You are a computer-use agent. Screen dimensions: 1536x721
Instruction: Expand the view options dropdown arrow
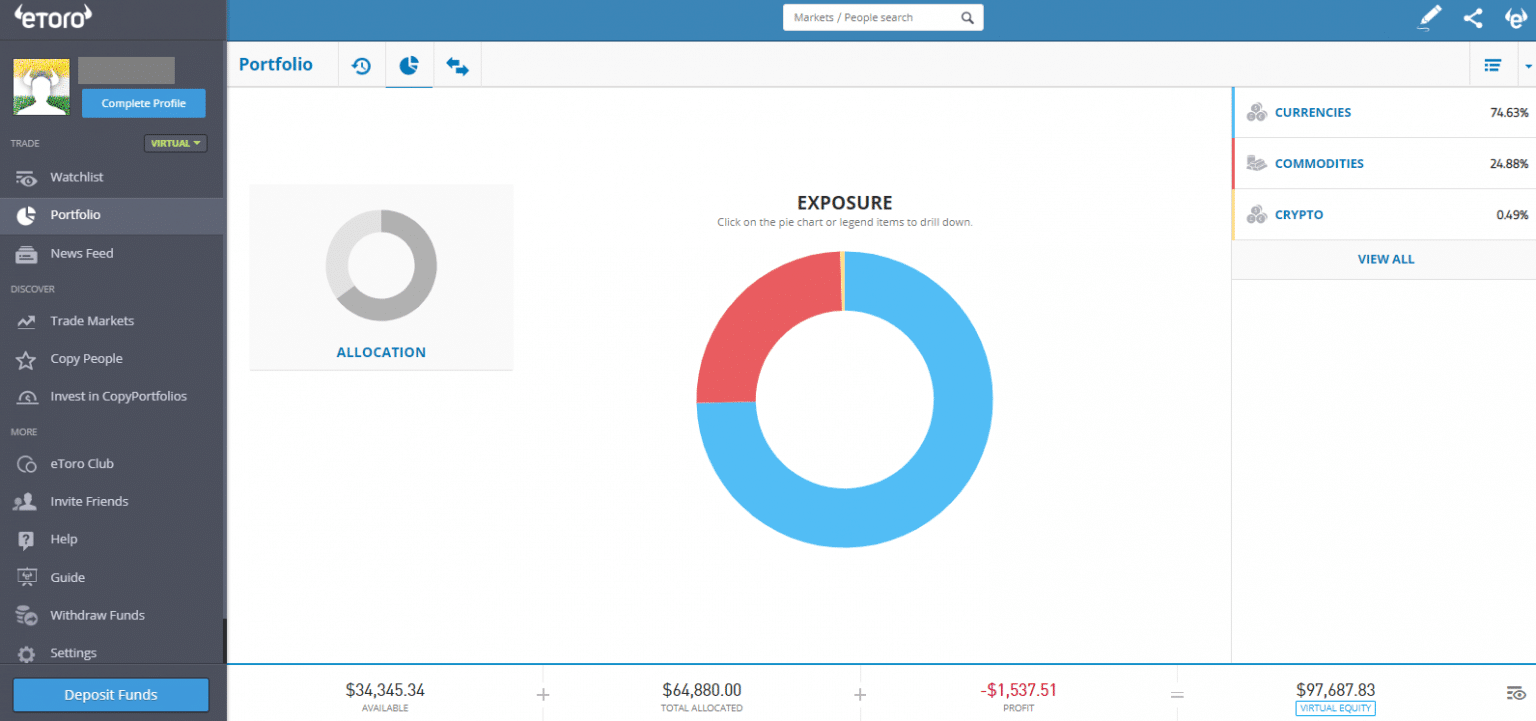[x=1527, y=66]
